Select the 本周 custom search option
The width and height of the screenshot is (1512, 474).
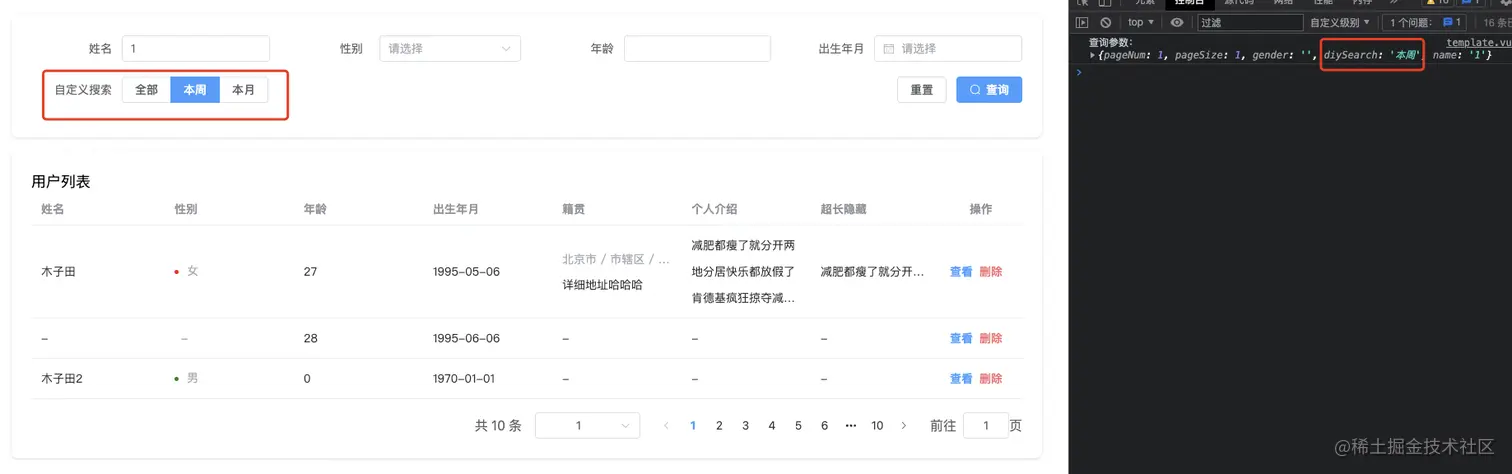pyautogui.click(x=195, y=90)
